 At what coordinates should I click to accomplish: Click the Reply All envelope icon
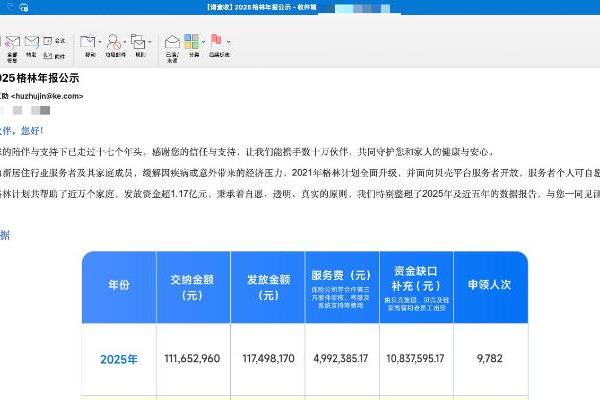[13, 42]
